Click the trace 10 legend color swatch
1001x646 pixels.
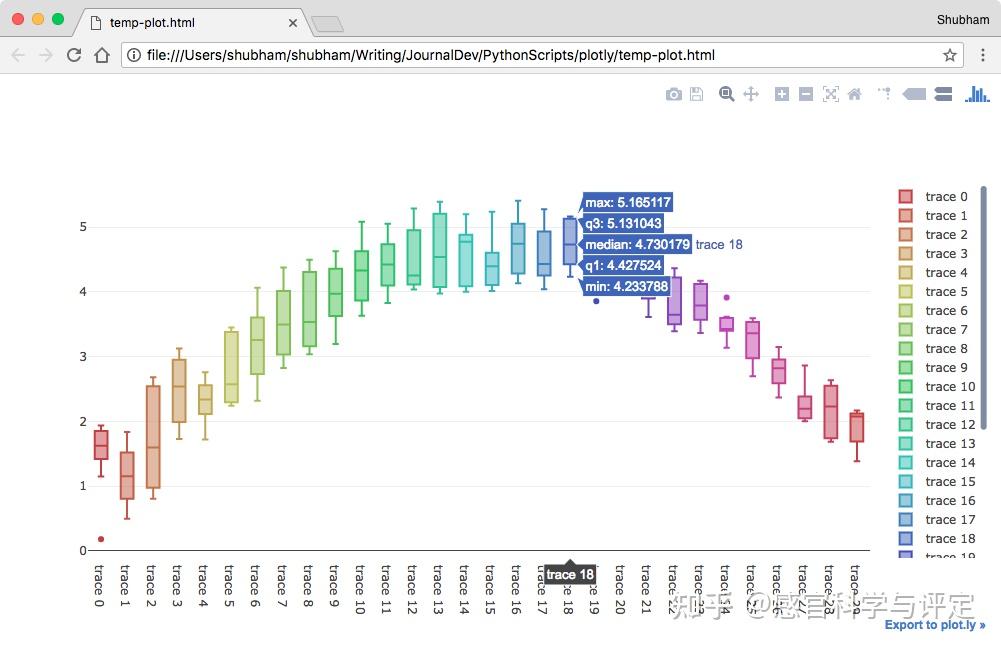906,387
